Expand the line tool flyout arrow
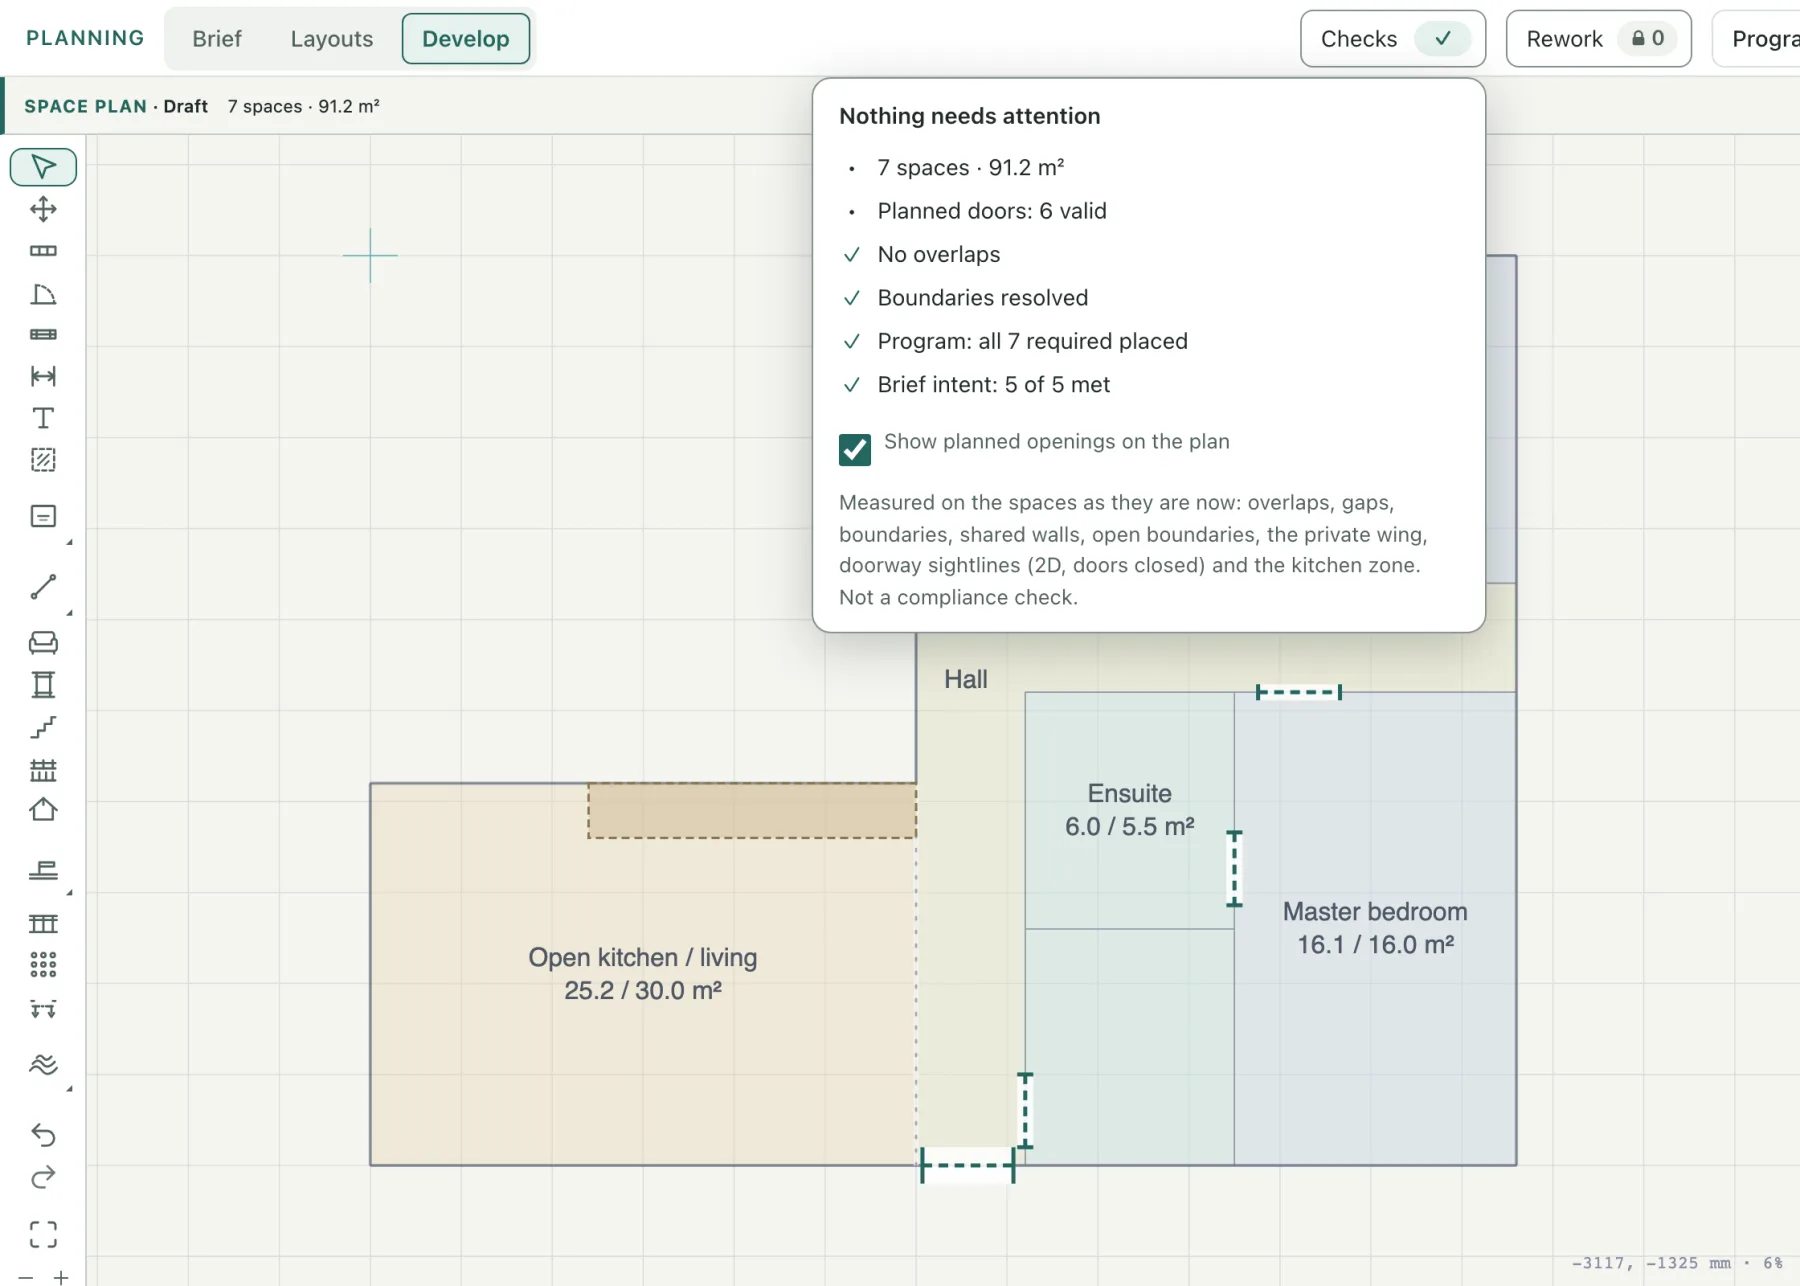 [x=69, y=613]
